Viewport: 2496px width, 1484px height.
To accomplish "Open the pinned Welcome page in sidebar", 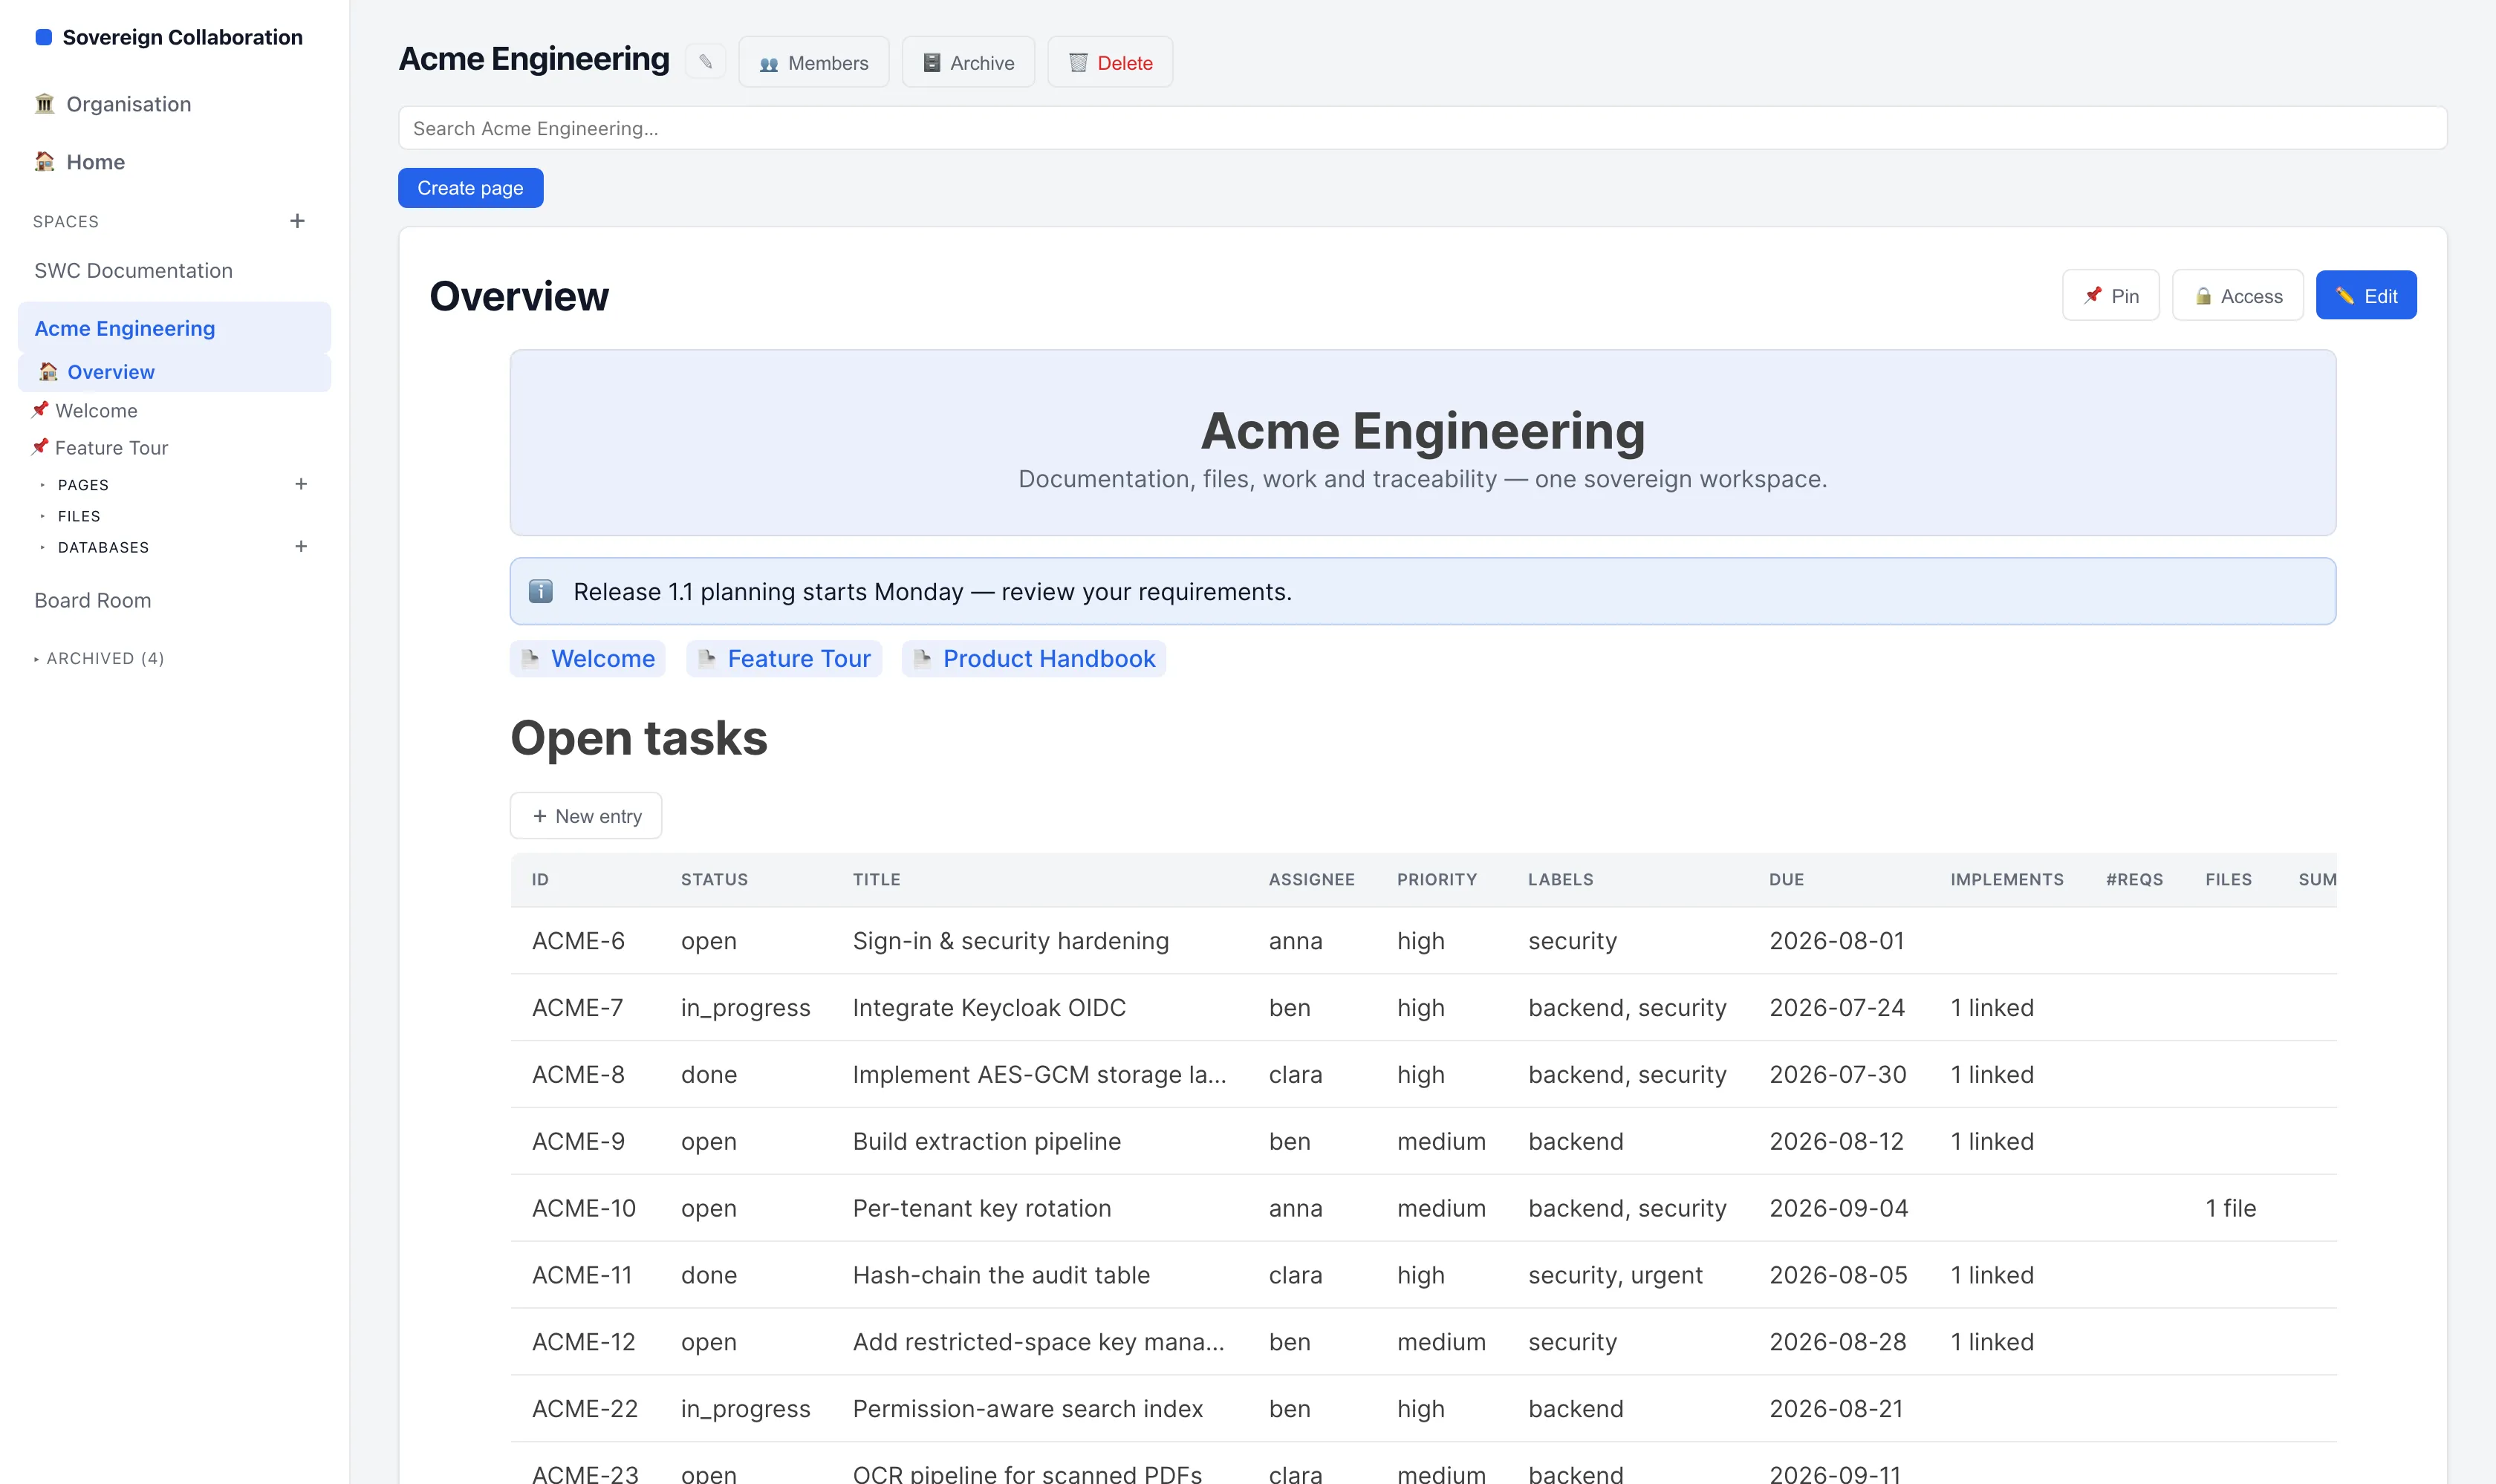I will (96, 410).
